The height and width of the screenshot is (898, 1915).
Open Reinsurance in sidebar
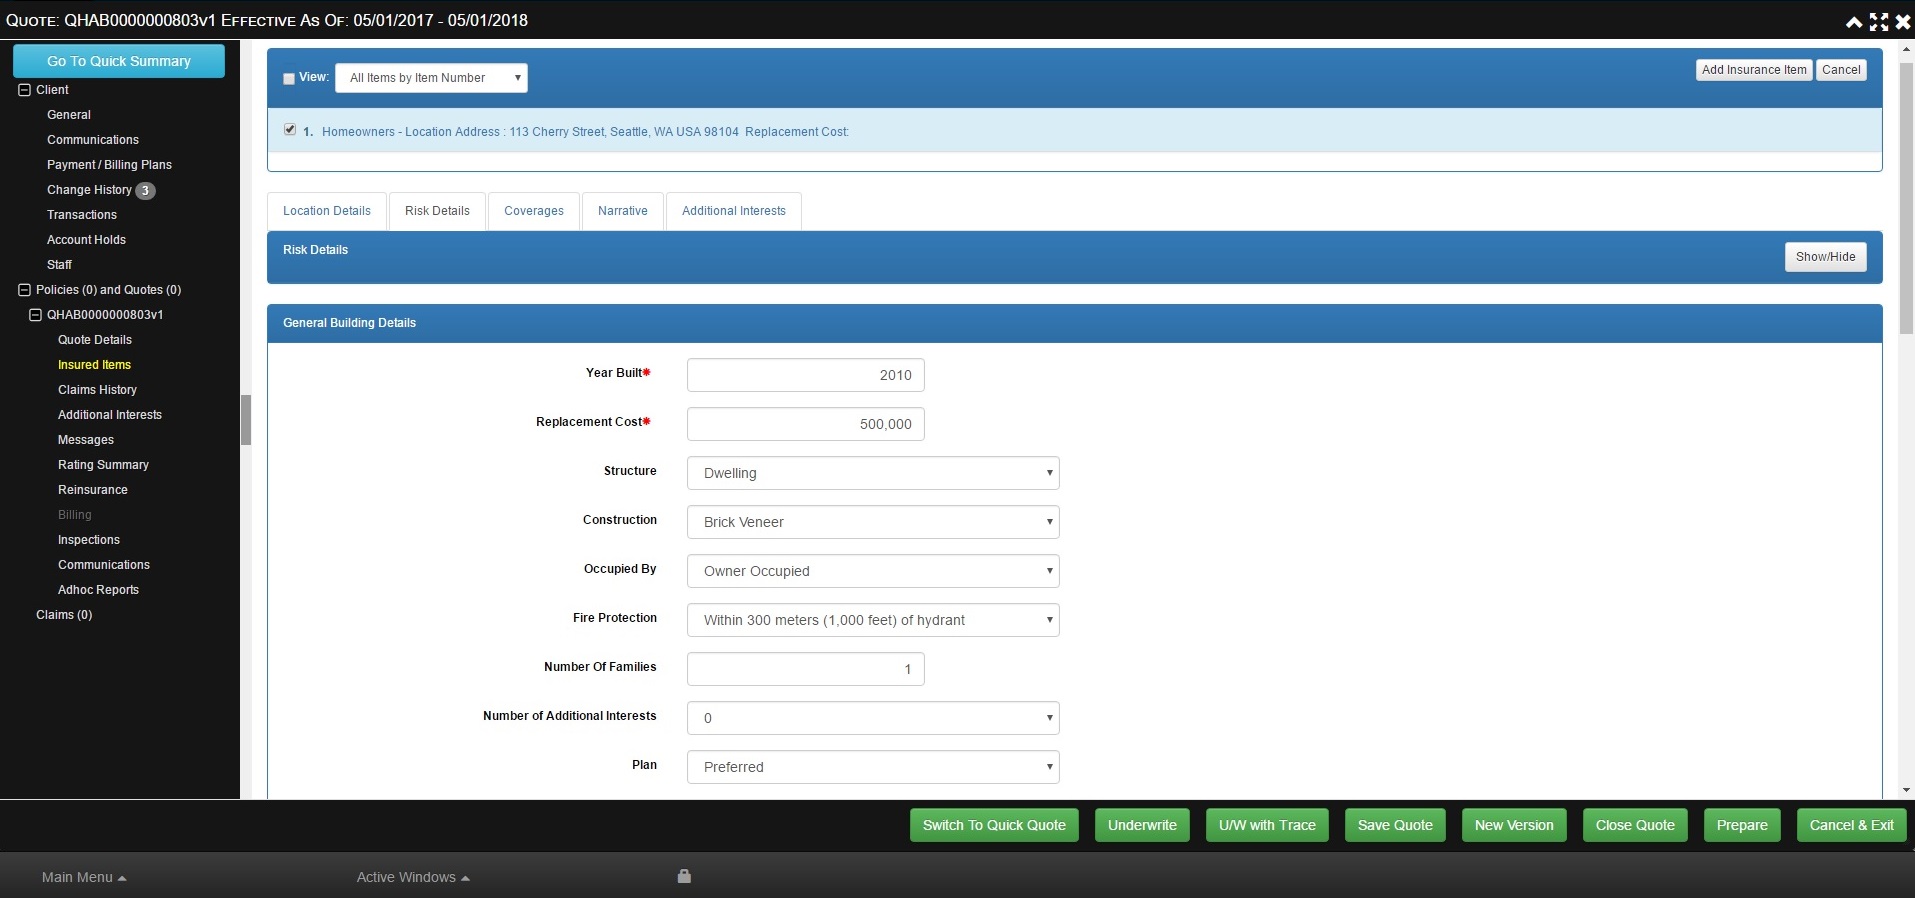click(x=93, y=490)
